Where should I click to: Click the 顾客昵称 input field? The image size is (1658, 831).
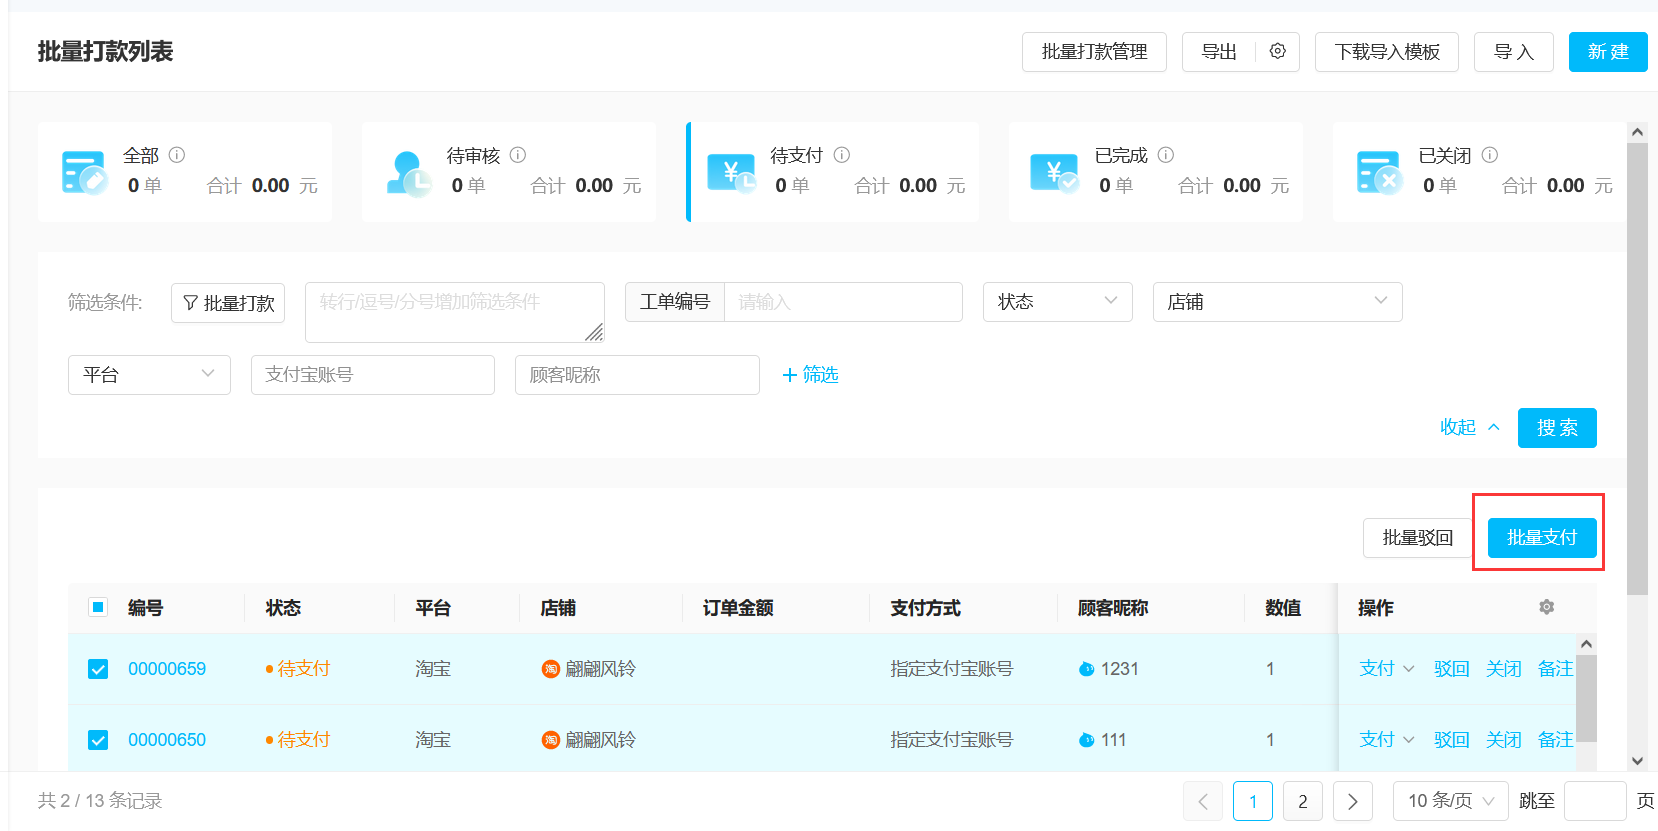coord(637,375)
